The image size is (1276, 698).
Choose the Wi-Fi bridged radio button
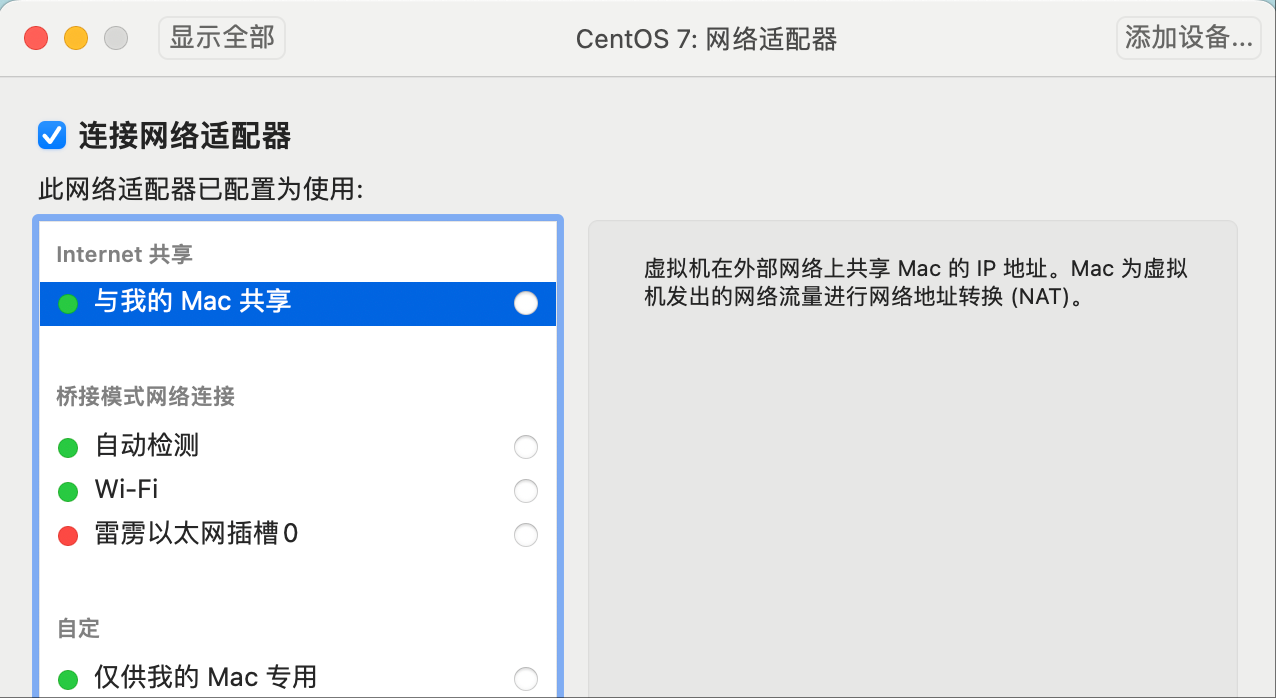coord(526,491)
